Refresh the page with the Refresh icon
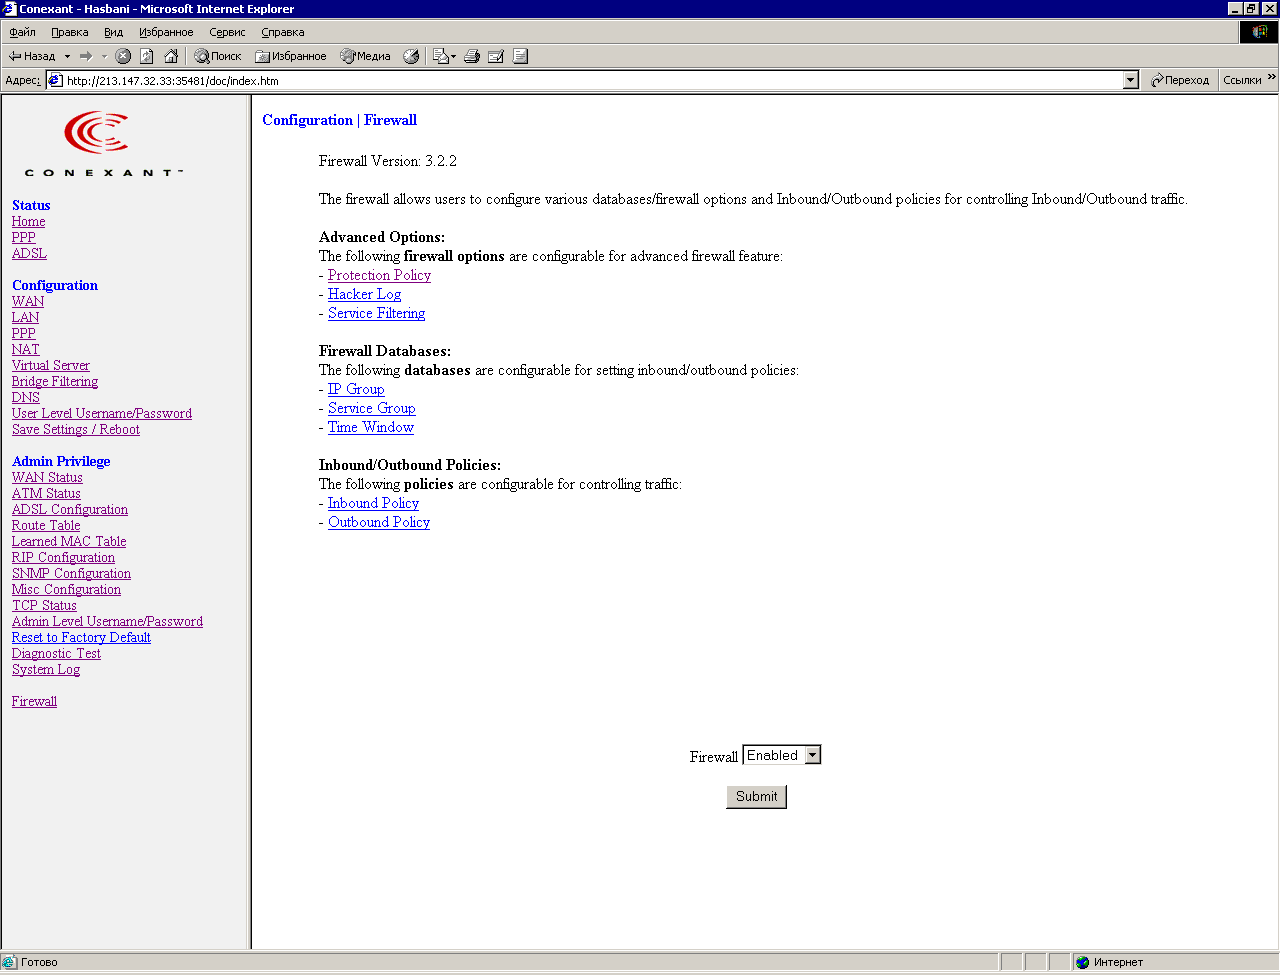 click(147, 56)
